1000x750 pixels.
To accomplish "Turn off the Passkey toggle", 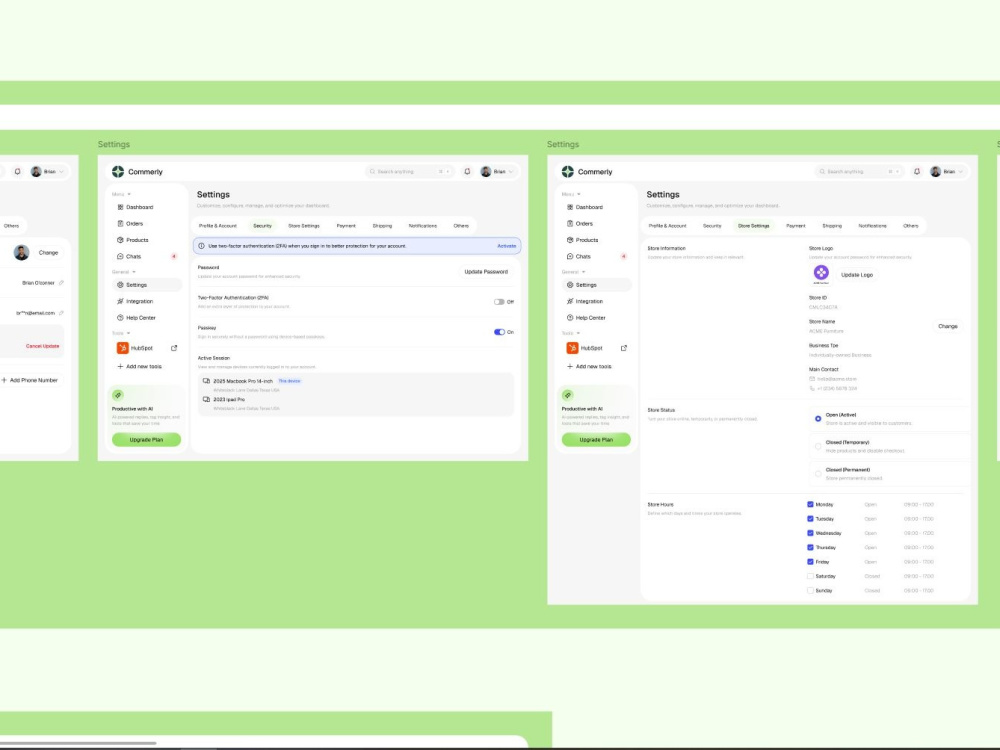I will (x=499, y=332).
